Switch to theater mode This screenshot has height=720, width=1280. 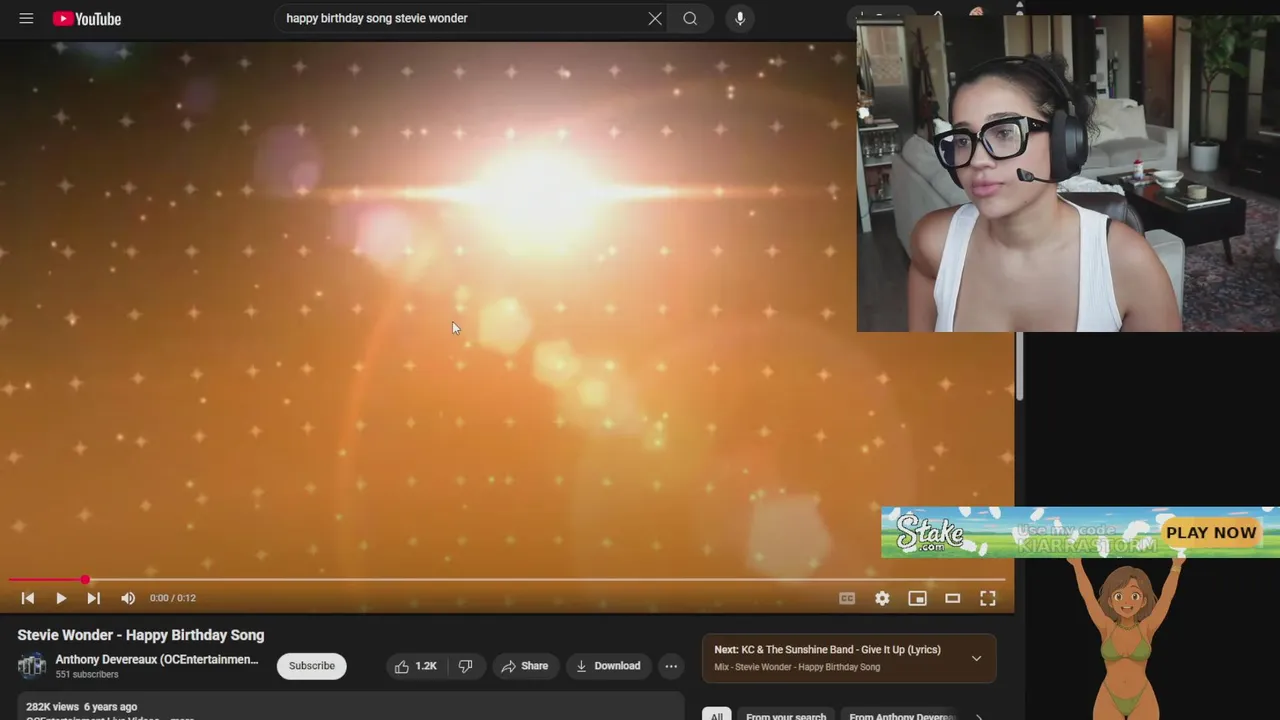pyautogui.click(x=952, y=598)
